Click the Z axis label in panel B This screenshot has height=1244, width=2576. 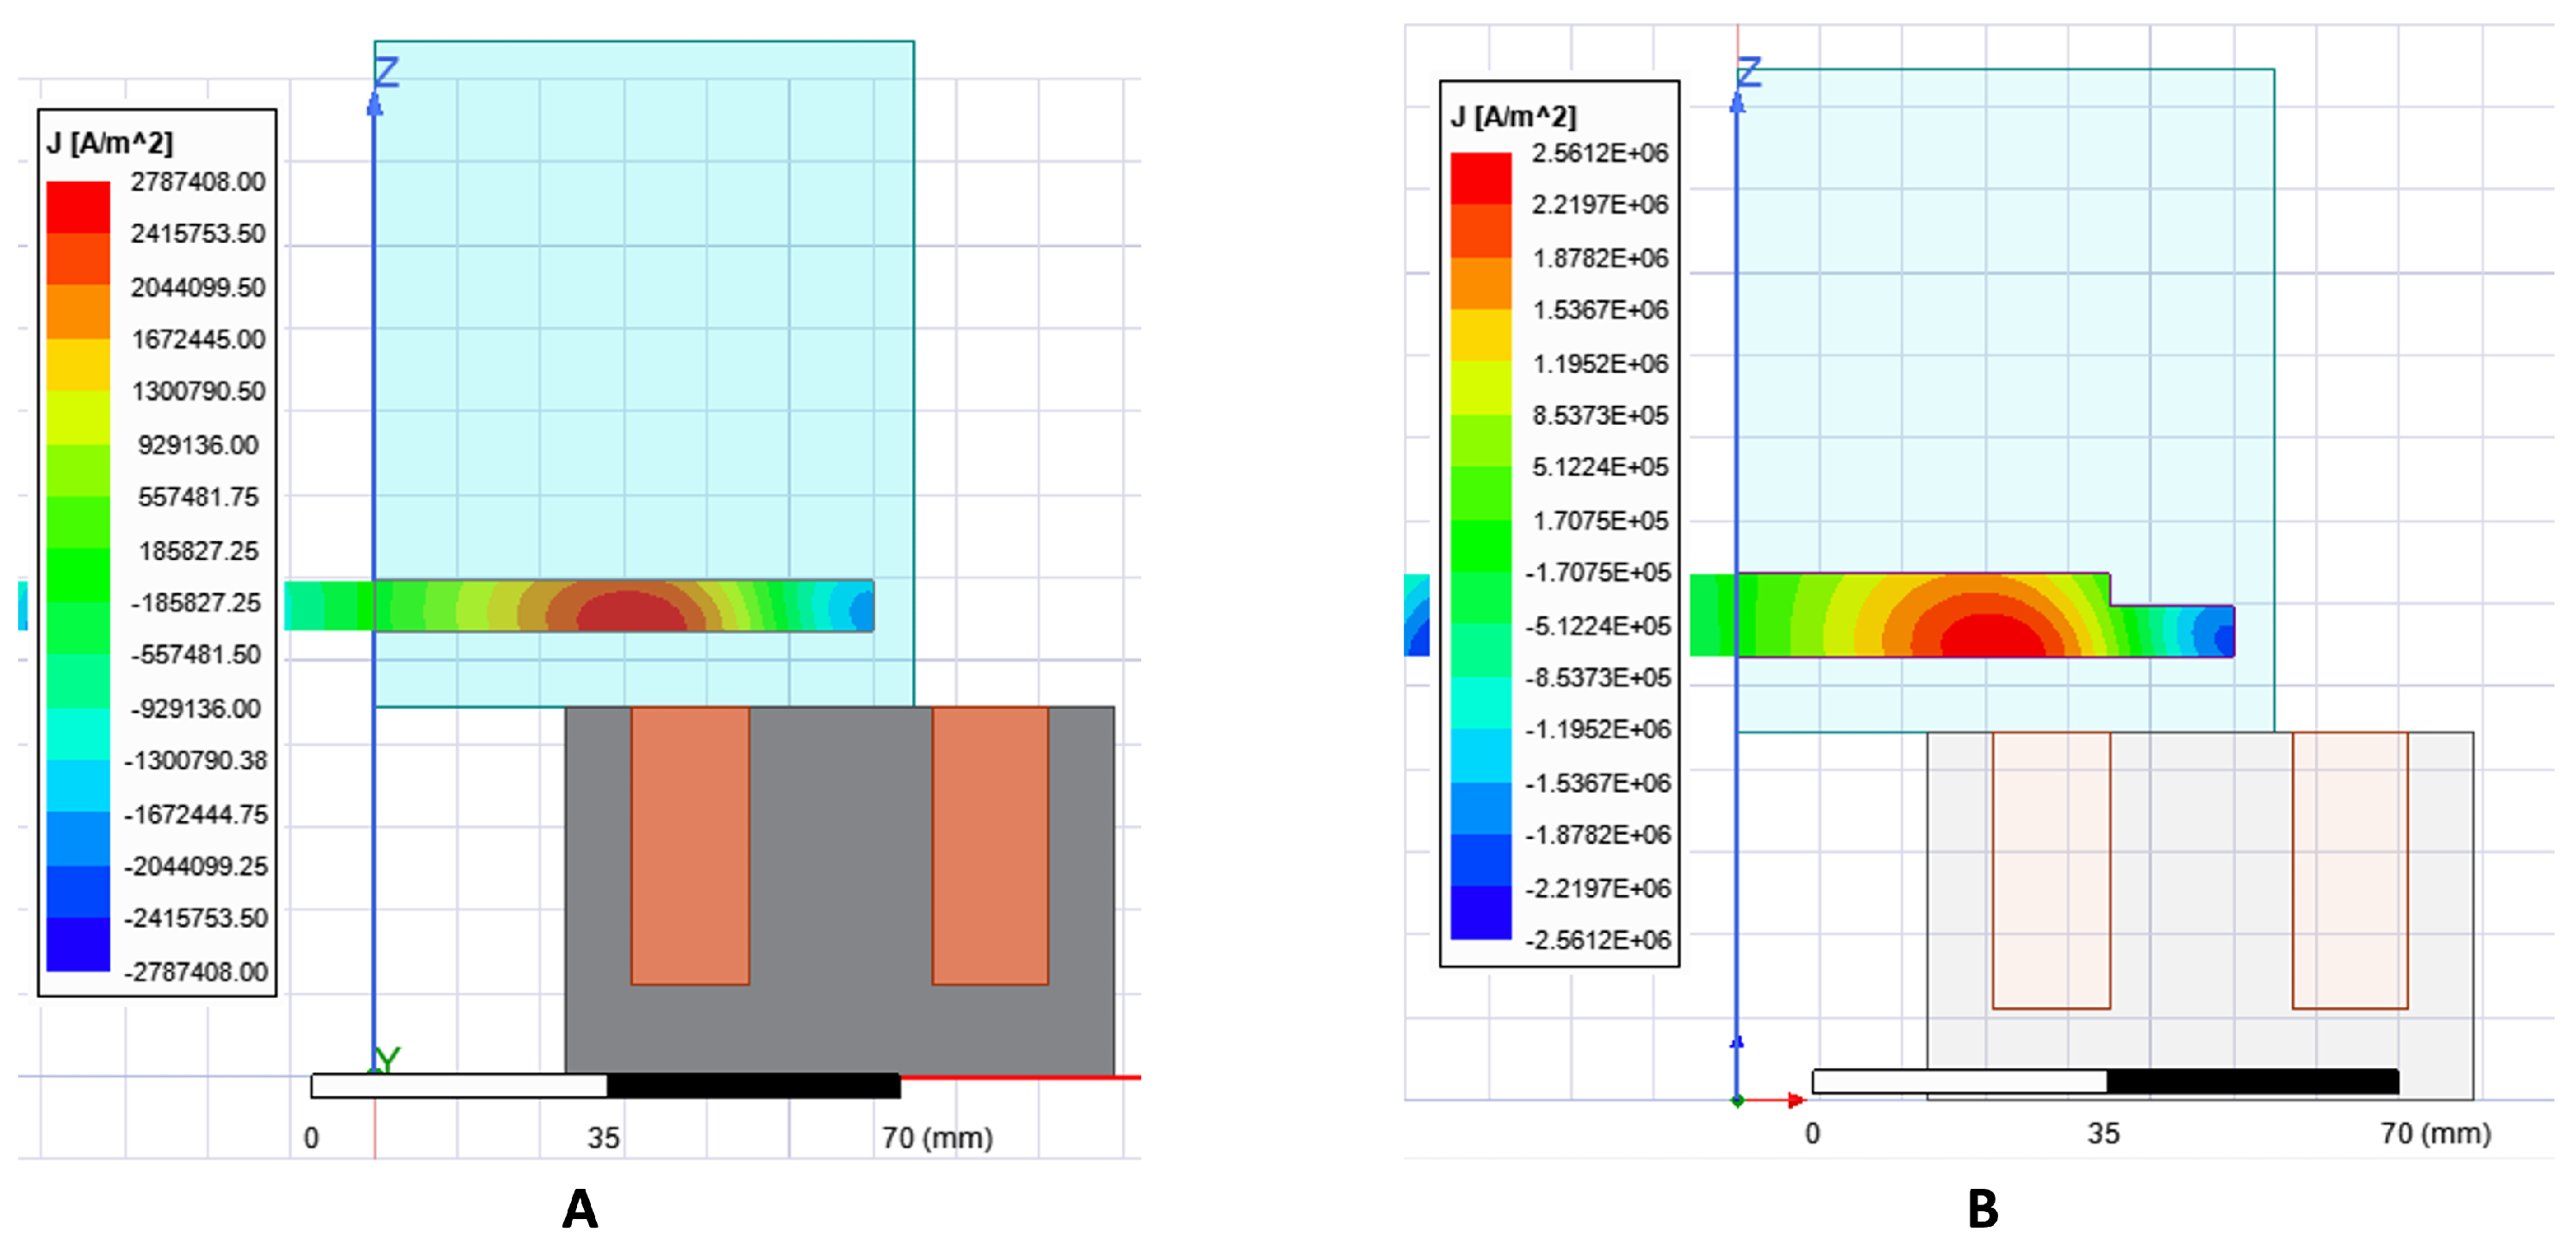pyautogui.click(x=1749, y=72)
